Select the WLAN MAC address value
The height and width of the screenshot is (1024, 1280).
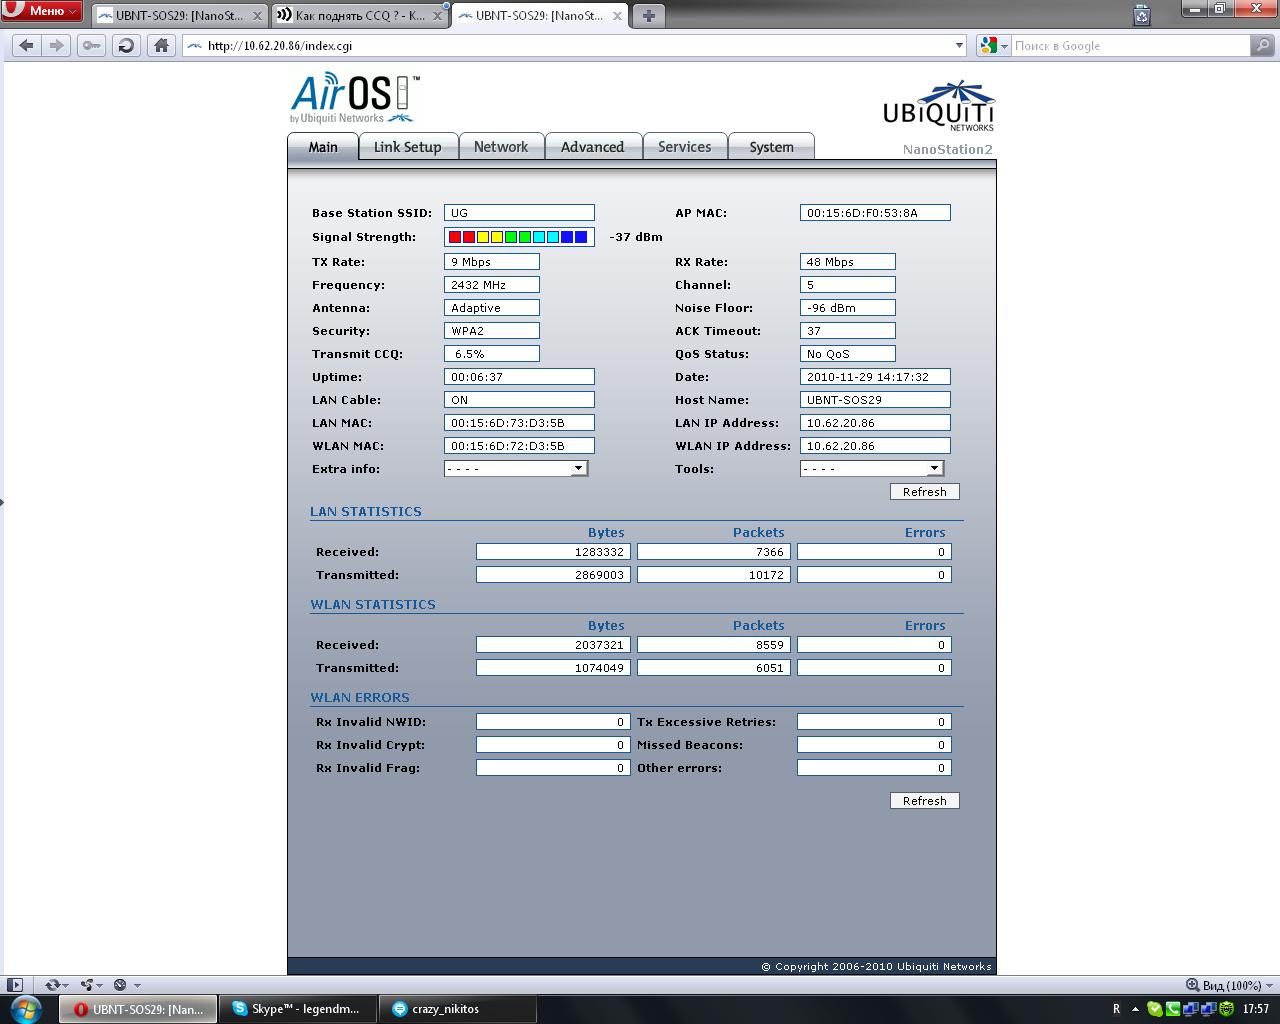point(519,446)
